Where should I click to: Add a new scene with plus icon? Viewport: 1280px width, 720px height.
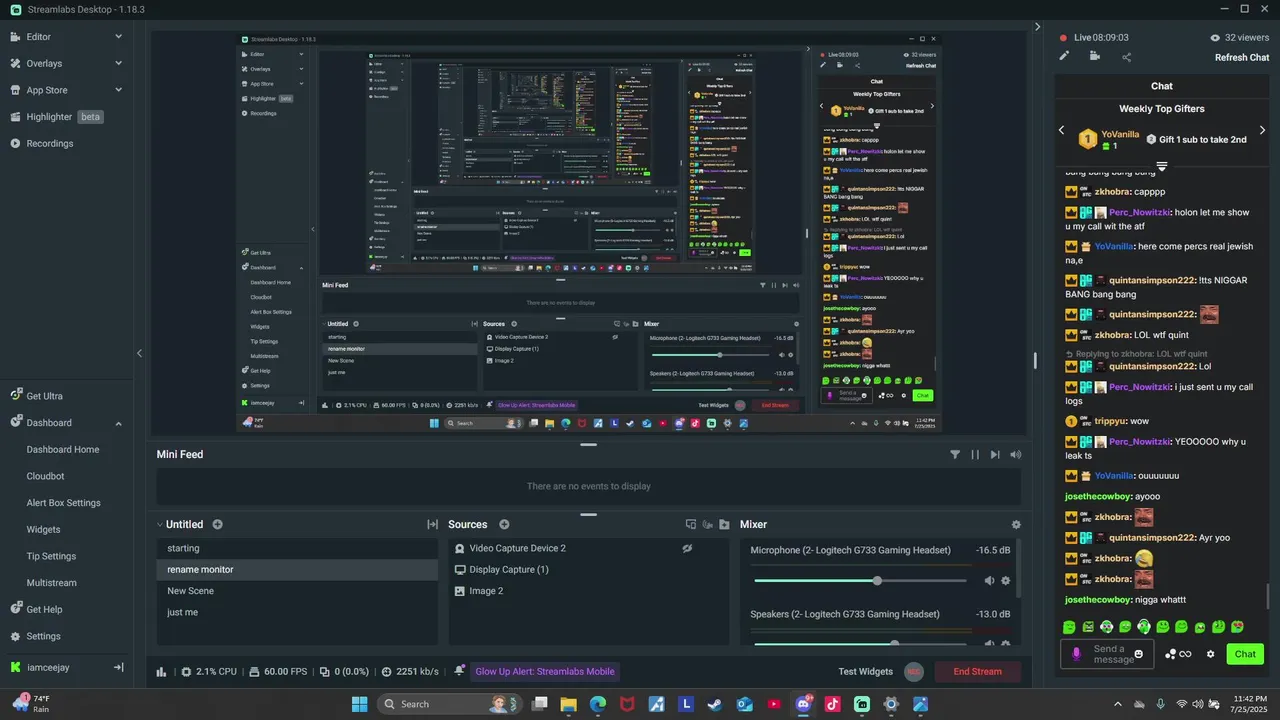[217, 524]
